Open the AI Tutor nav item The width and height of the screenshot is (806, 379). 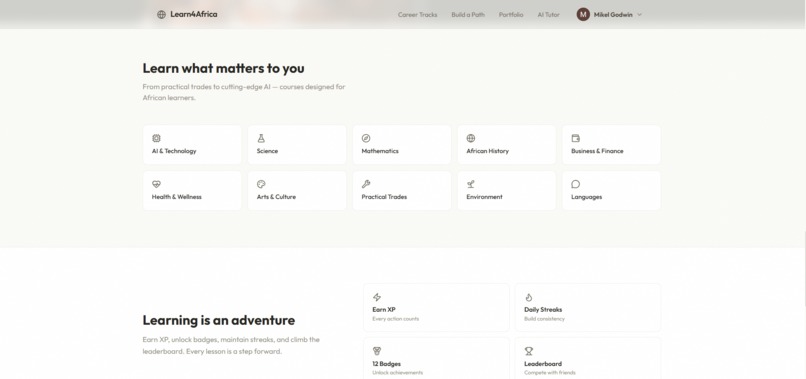(548, 14)
